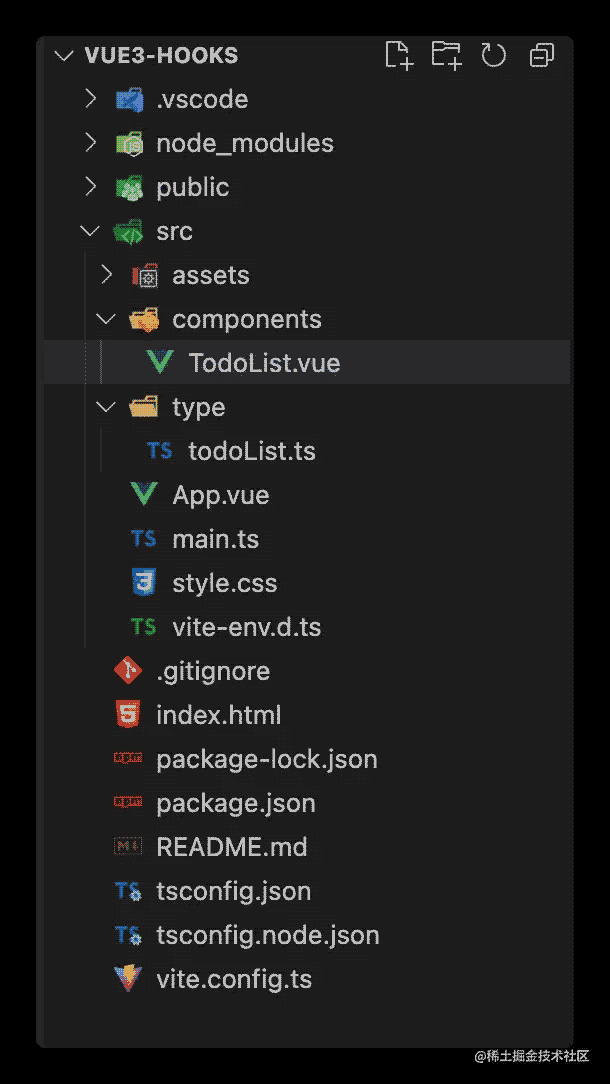The width and height of the screenshot is (610, 1084).
Task: Click the git icon next to .gitignore
Action: [128, 671]
